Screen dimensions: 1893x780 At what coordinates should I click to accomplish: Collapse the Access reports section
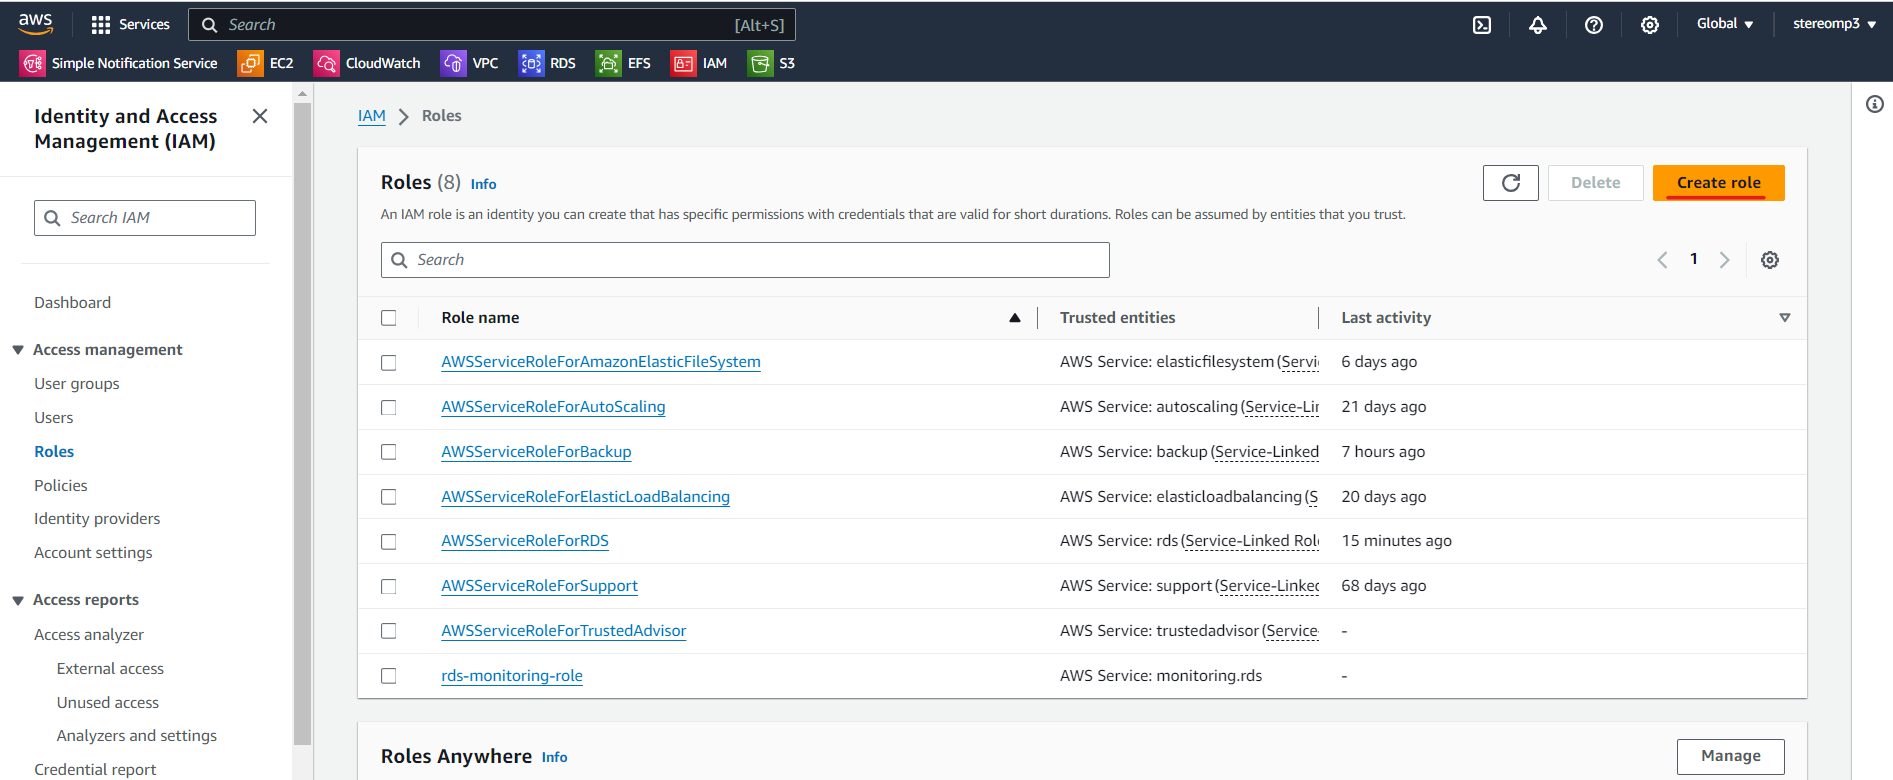(x=18, y=600)
